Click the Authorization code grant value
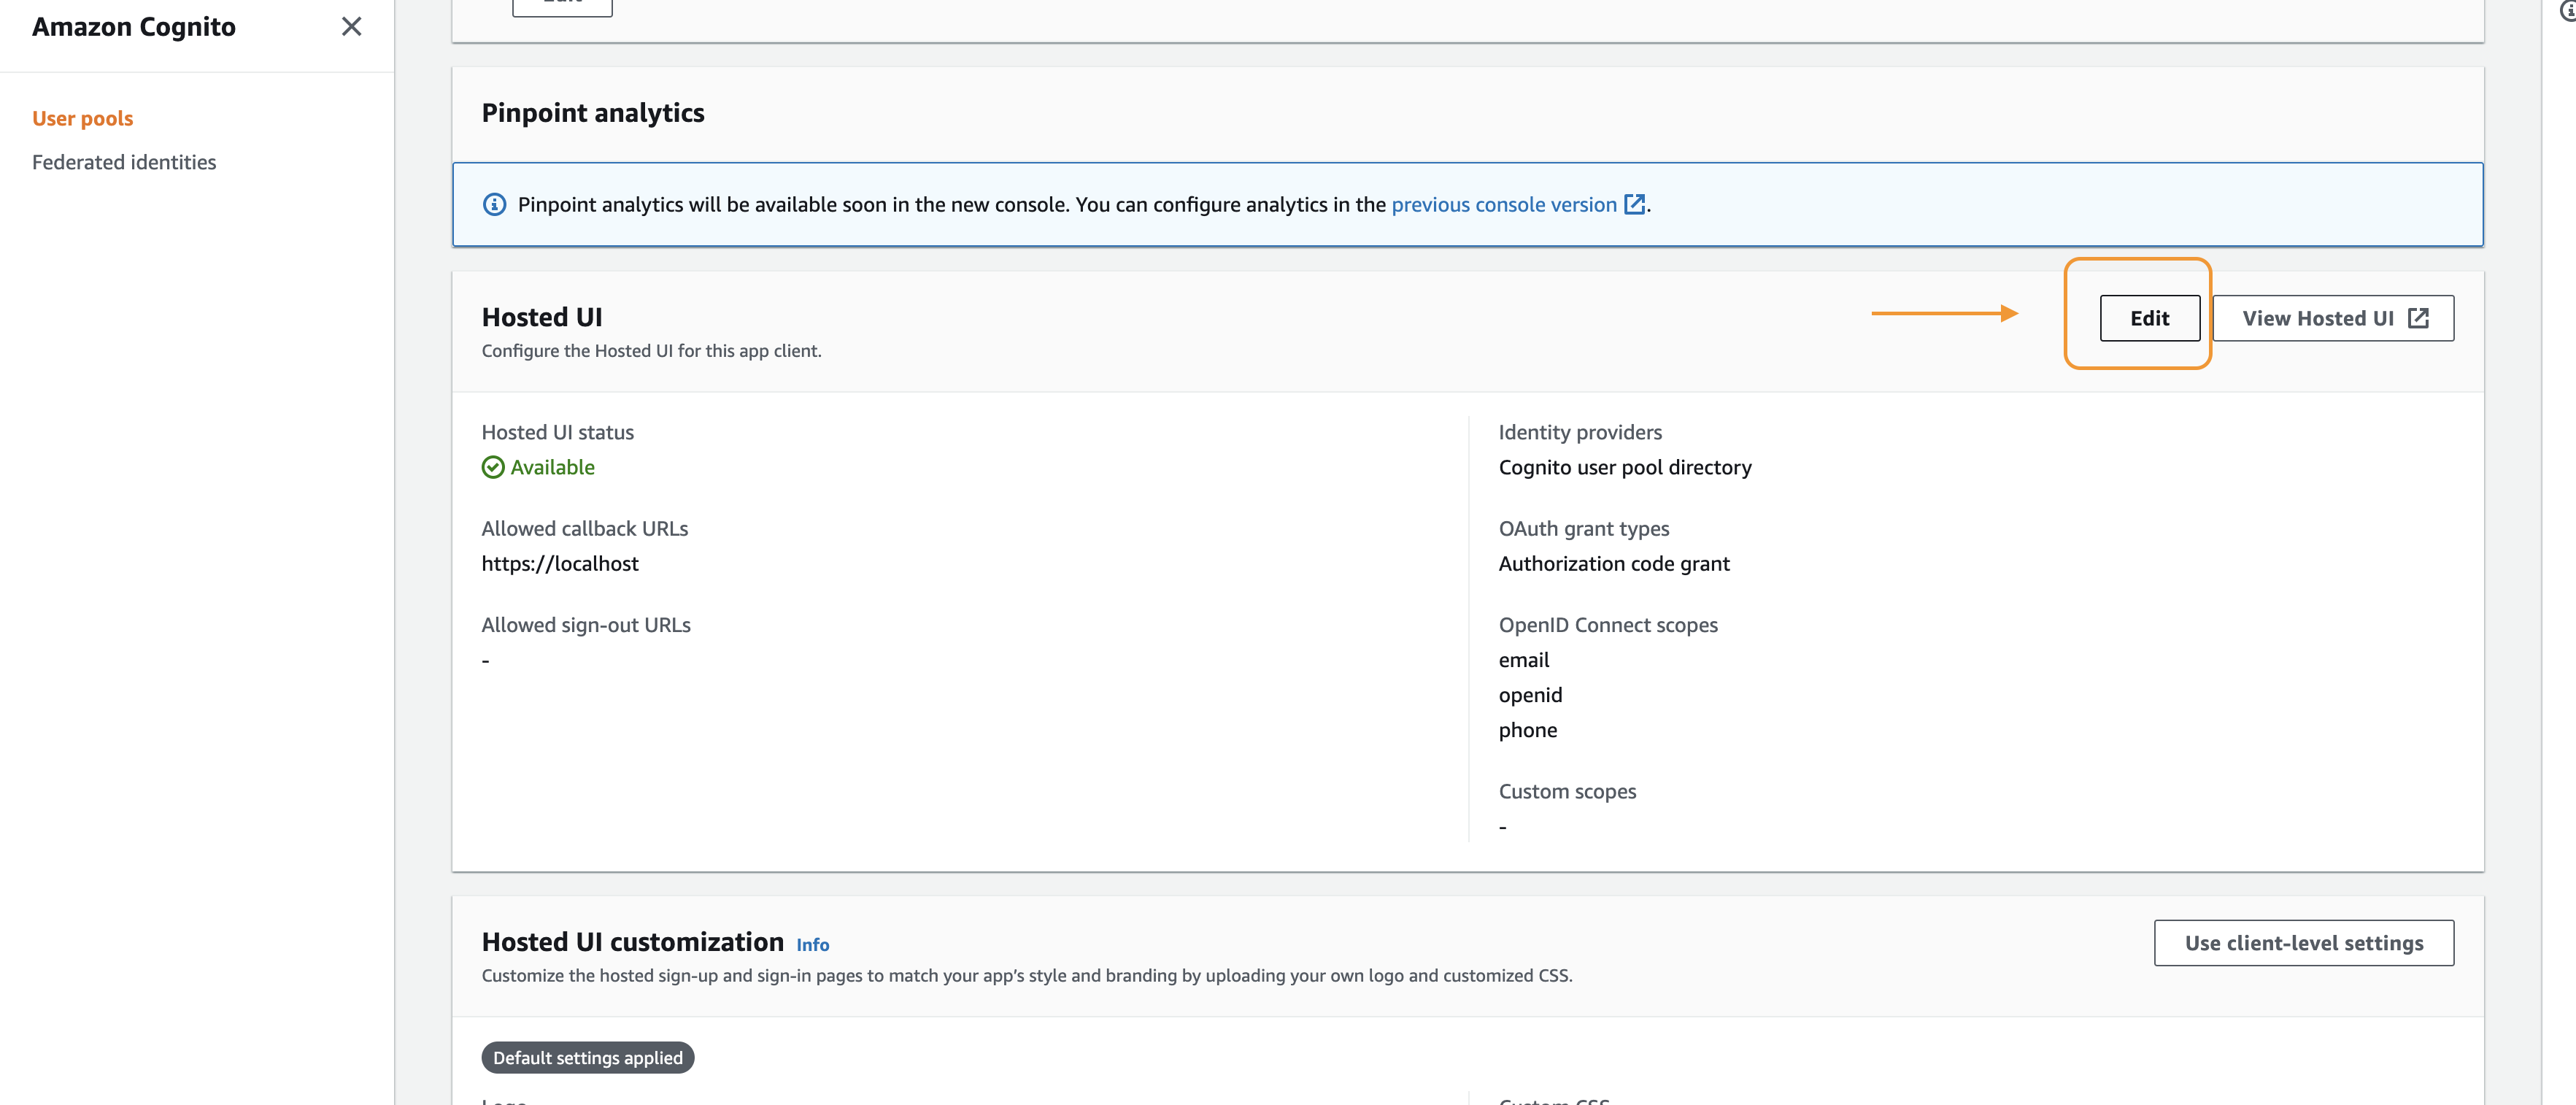Viewport: 2576px width, 1105px height. pyautogui.click(x=1613, y=564)
